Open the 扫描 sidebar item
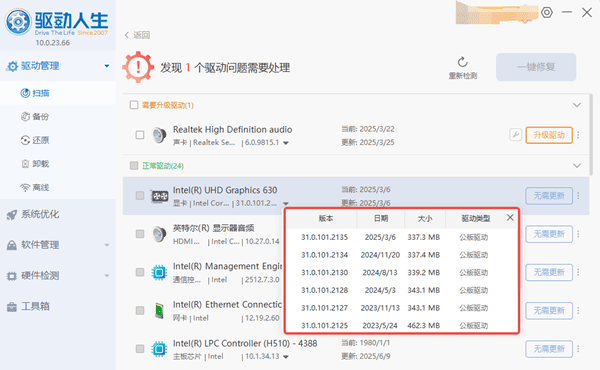The height and width of the screenshot is (370, 600). 58,93
